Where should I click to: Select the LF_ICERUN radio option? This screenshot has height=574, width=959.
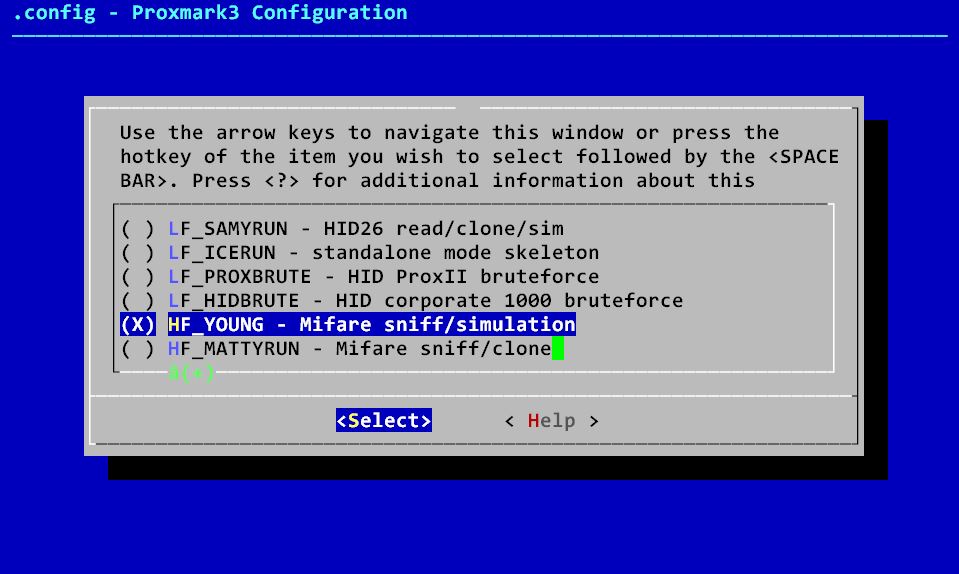(x=138, y=252)
